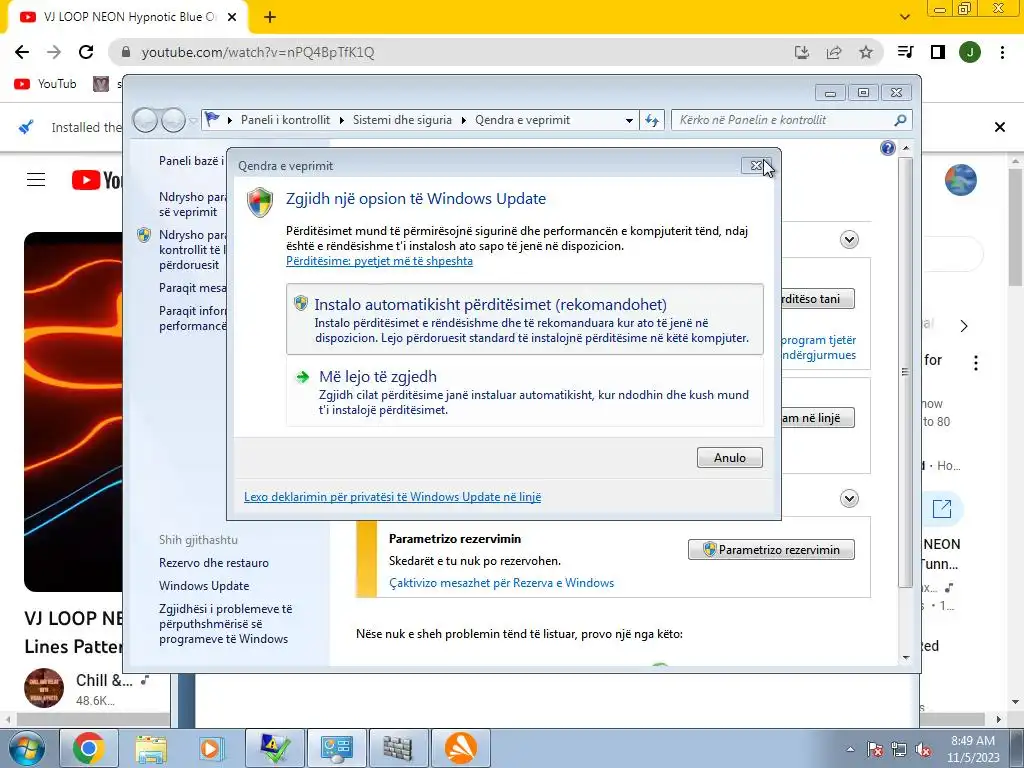Click the Control Panel help question-mark icon
1024x768 pixels.
click(888, 148)
